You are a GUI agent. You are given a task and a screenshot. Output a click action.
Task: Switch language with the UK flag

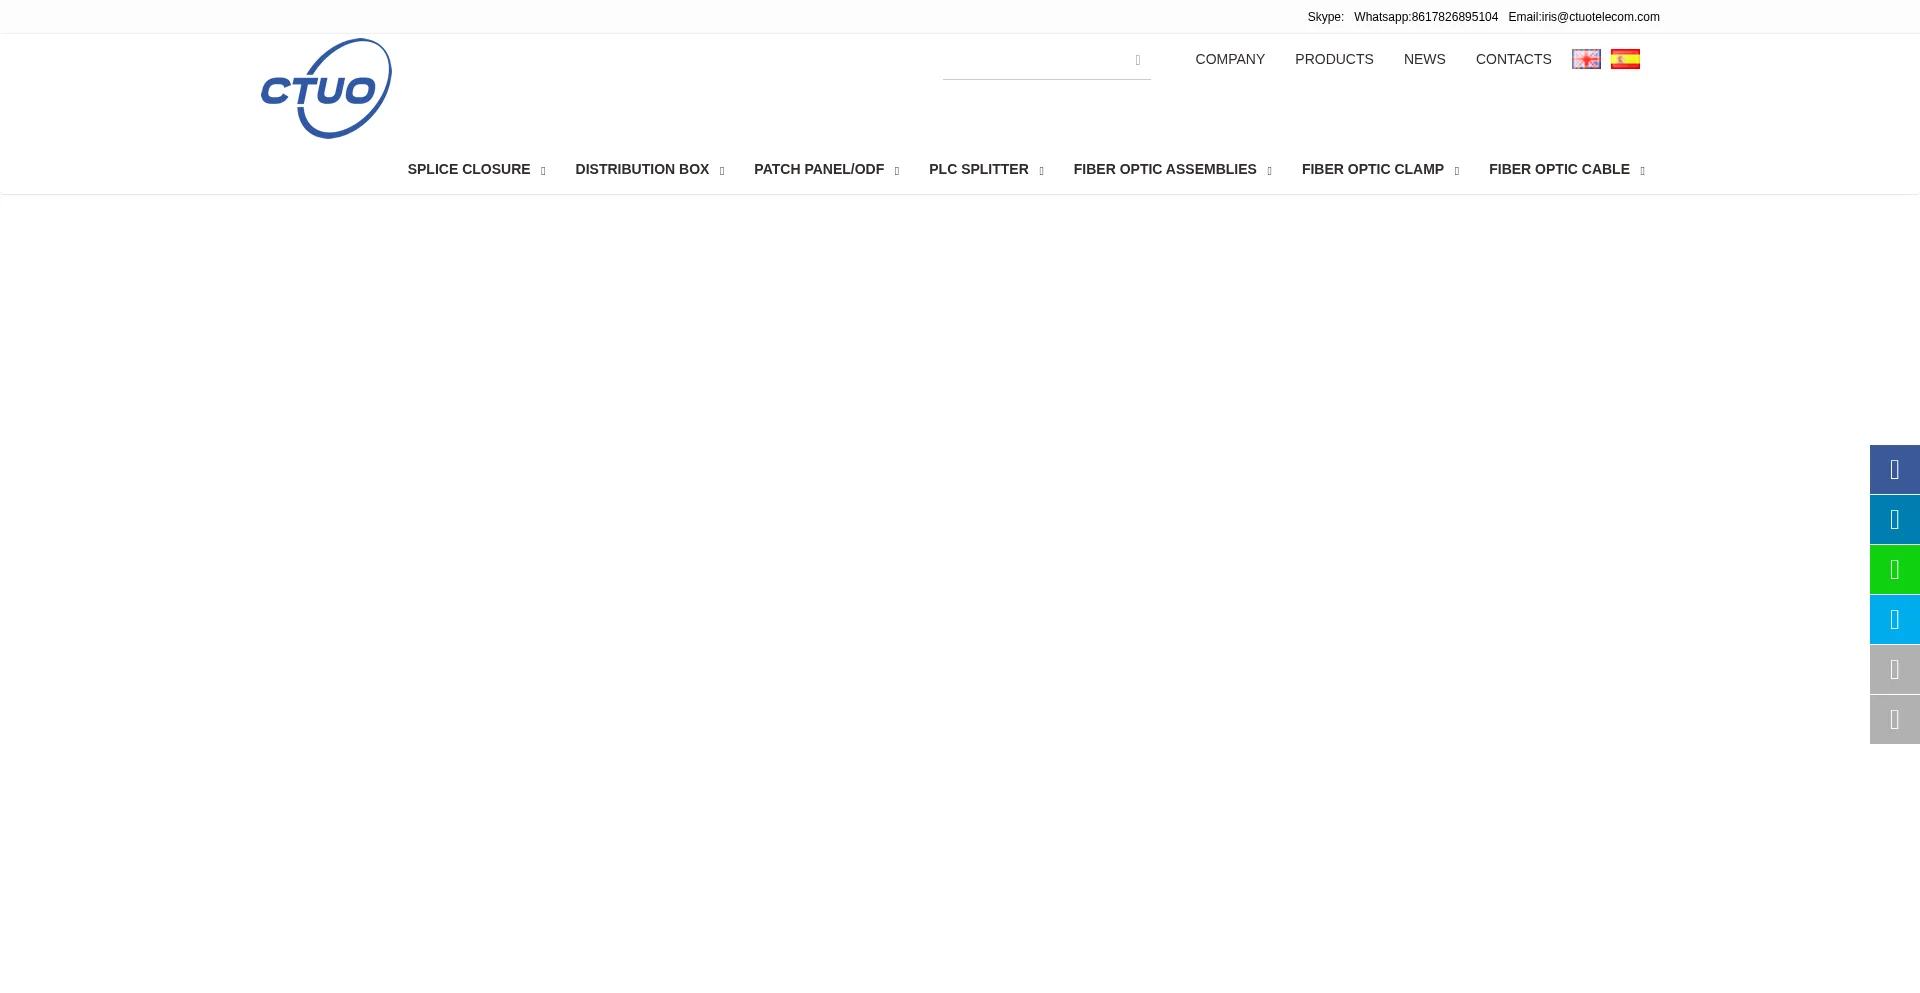pos(1586,59)
